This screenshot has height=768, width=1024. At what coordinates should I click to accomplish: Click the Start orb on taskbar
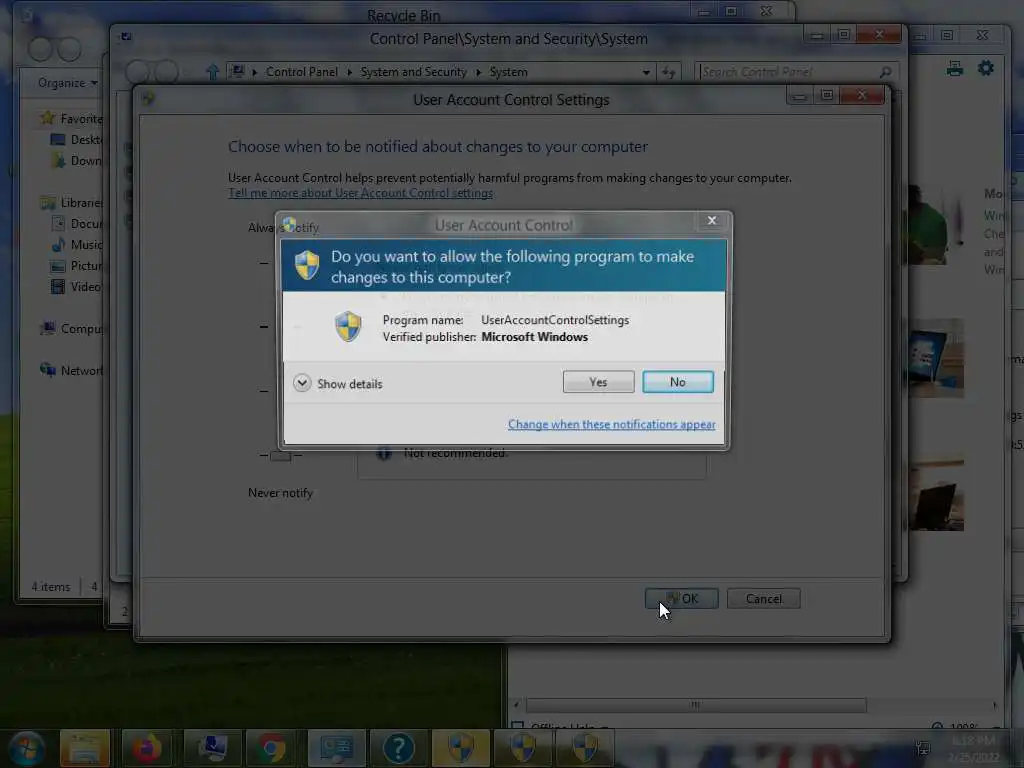pyautogui.click(x=27, y=748)
